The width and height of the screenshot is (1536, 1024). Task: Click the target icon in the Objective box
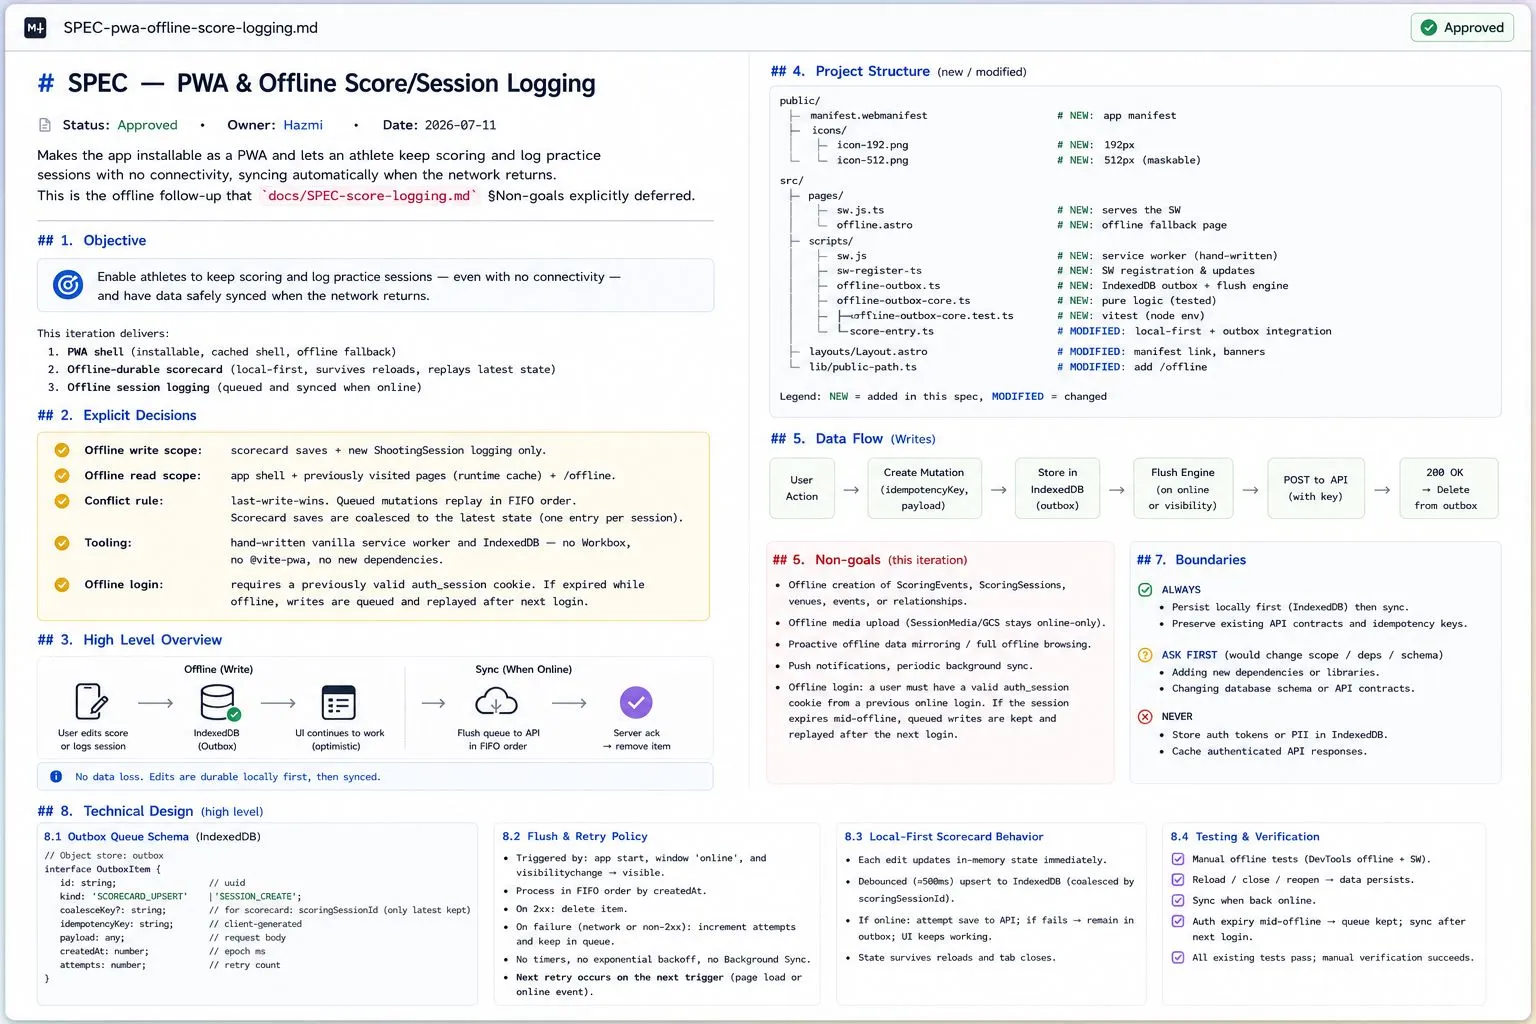click(67, 285)
